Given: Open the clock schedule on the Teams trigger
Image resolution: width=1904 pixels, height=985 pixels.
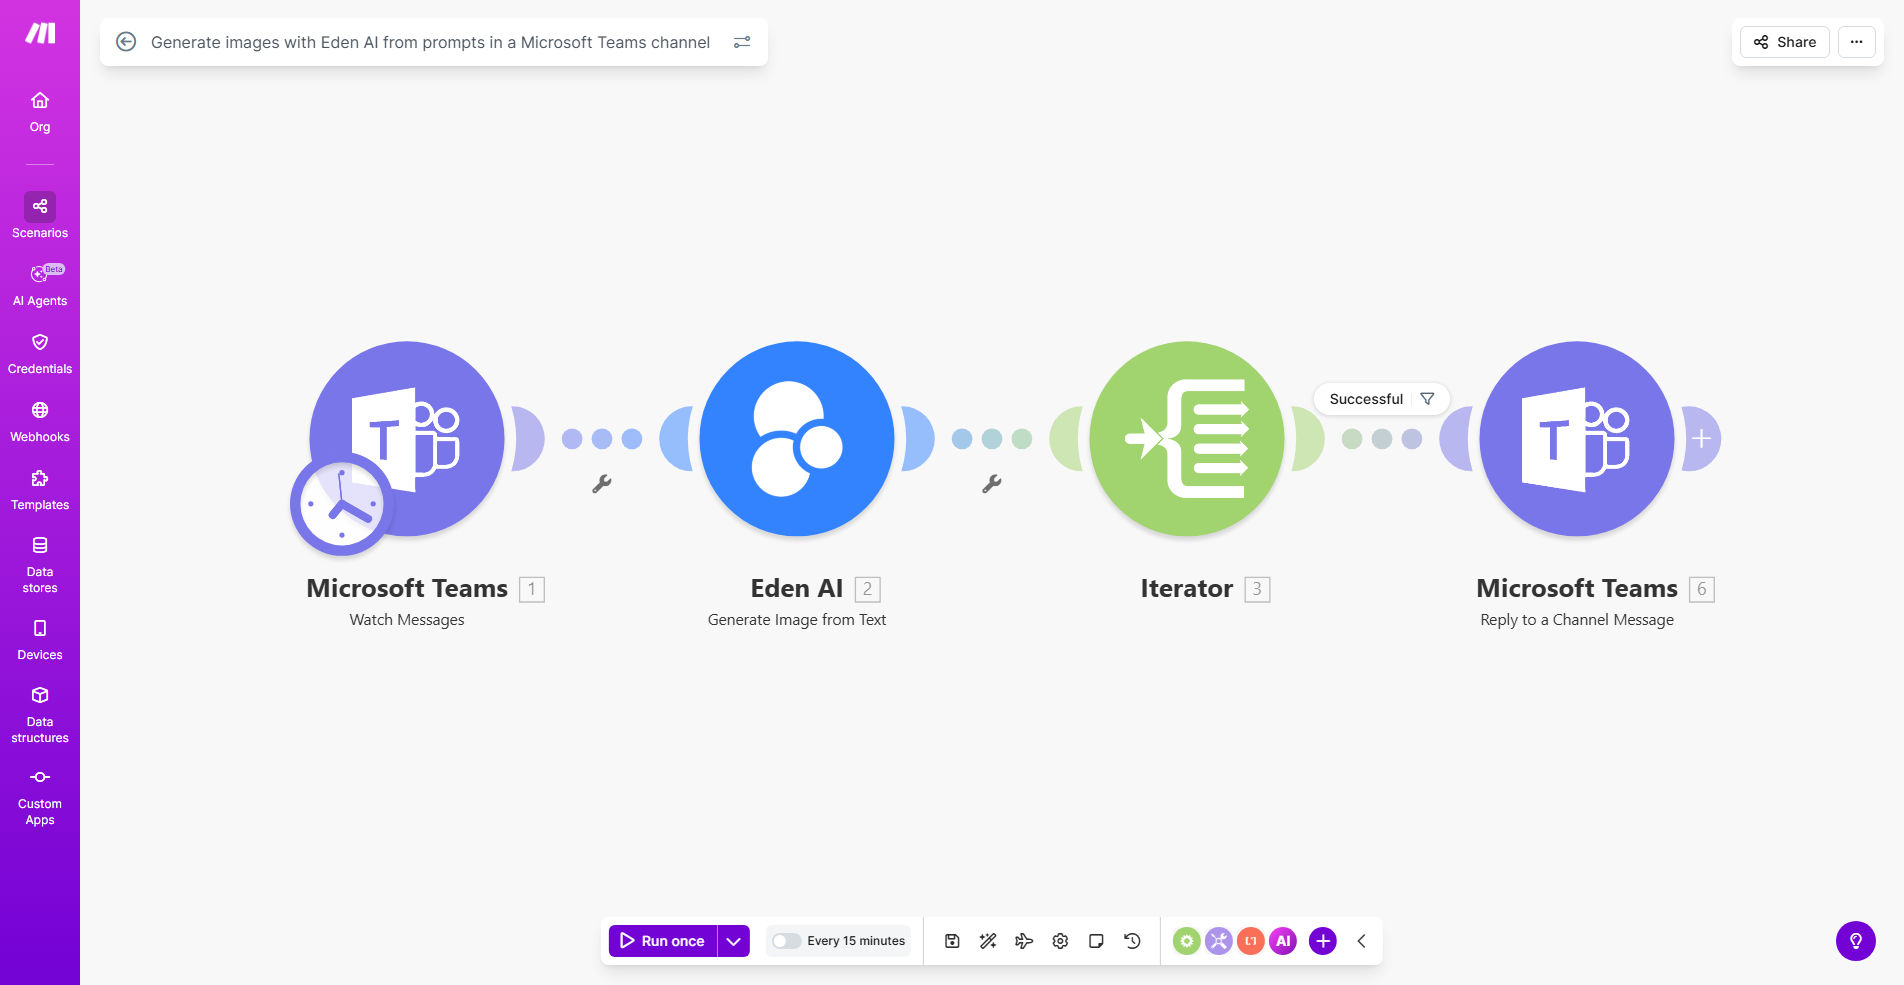Looking at the screenshot, I should (x=342, y=504).
